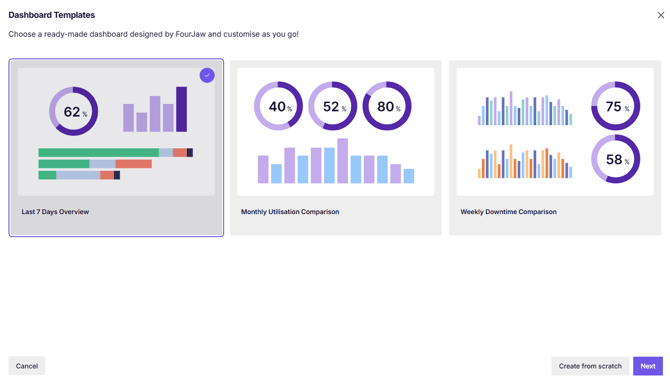Click the 52% donut chart
670x383 pixels.
point(332,106)
